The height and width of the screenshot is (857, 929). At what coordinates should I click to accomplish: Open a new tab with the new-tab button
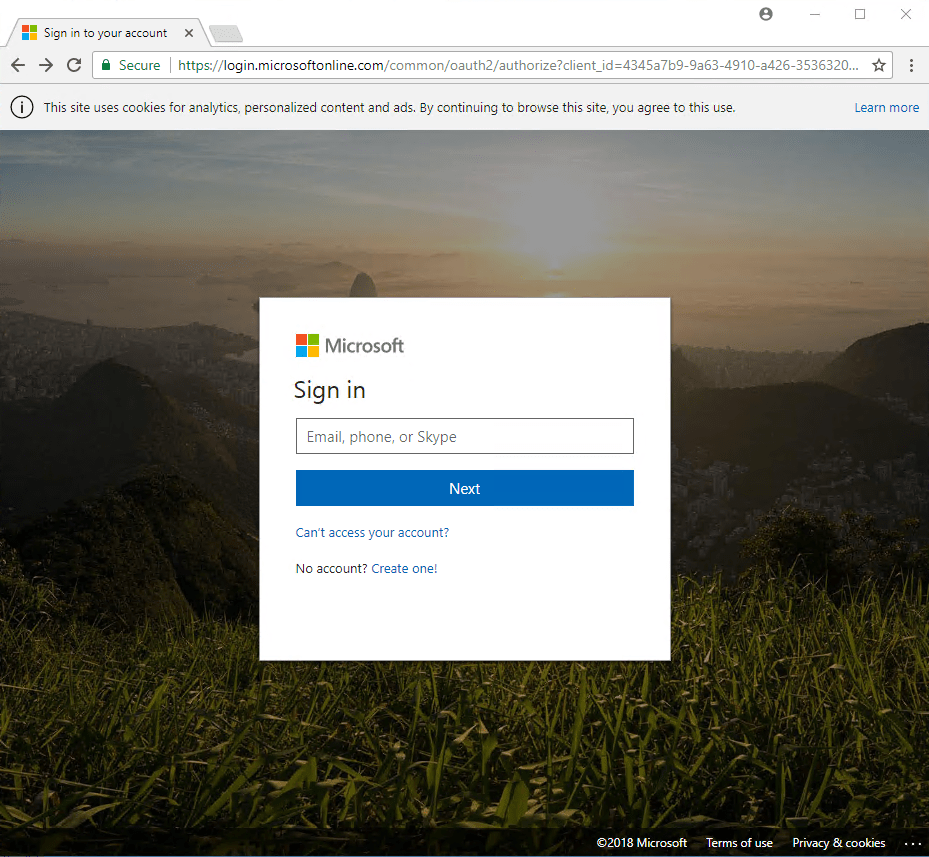click(226, 34)
